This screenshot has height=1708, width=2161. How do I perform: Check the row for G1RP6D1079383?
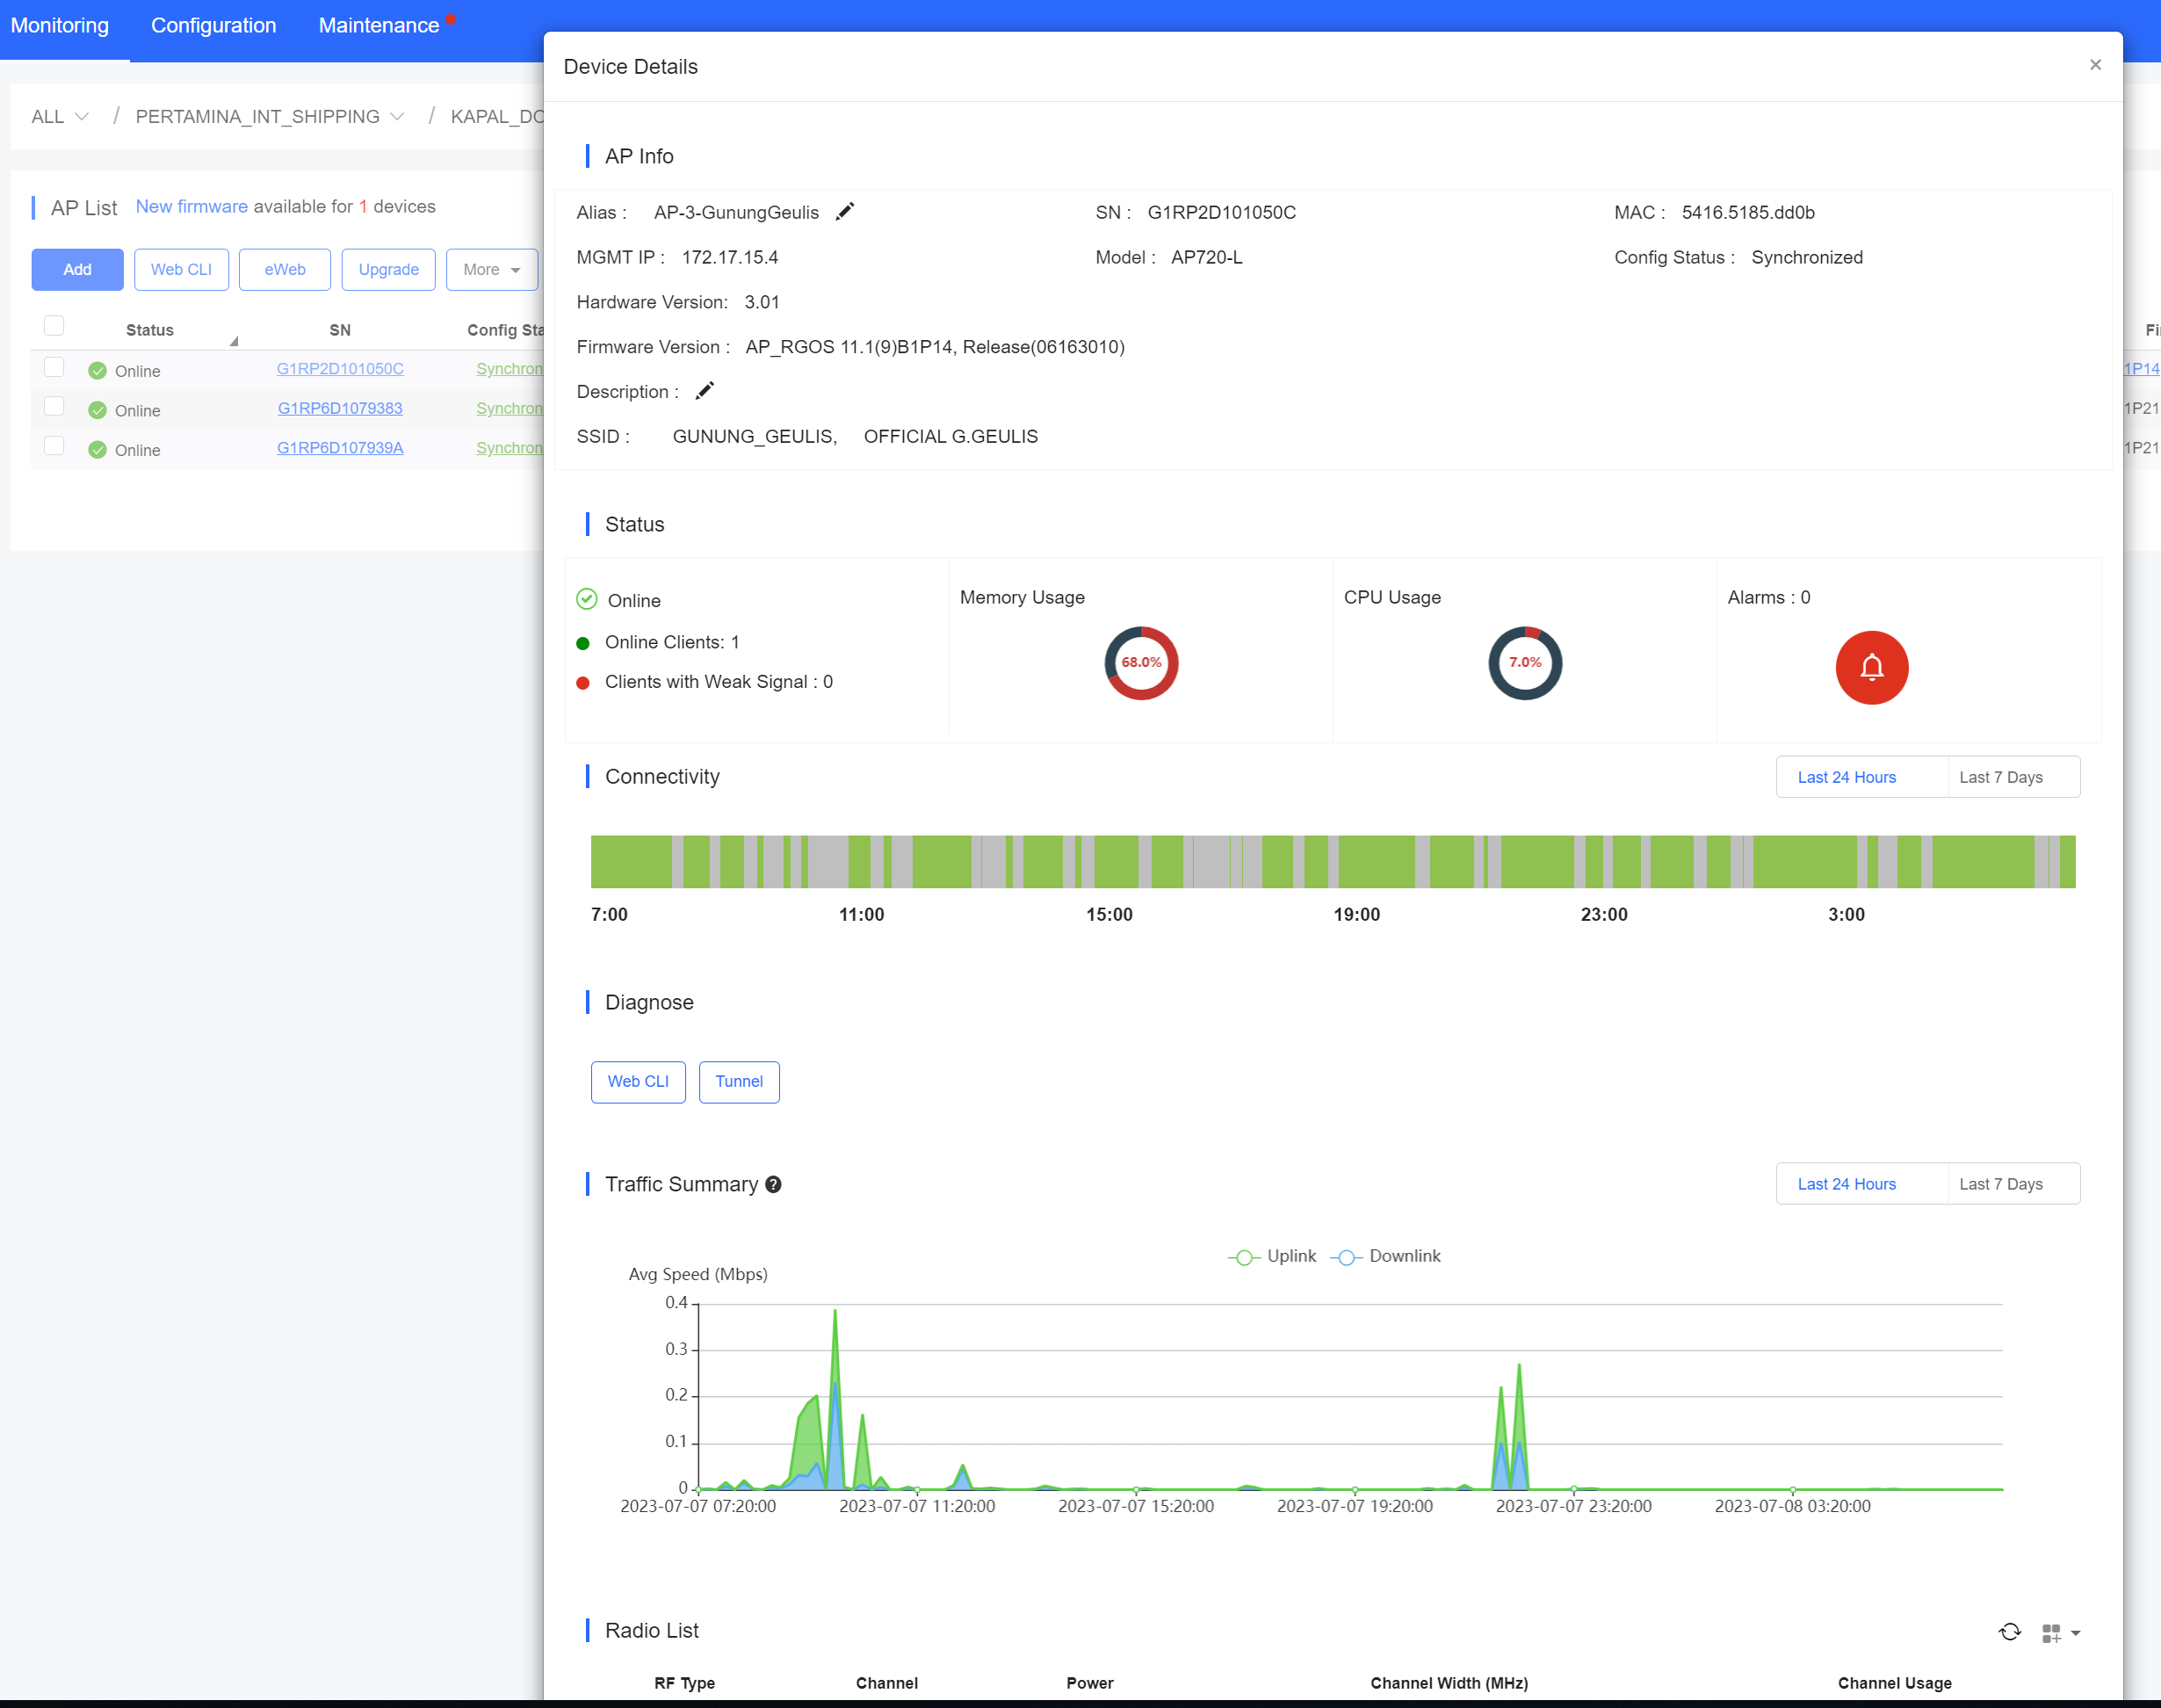pos(54,406)
